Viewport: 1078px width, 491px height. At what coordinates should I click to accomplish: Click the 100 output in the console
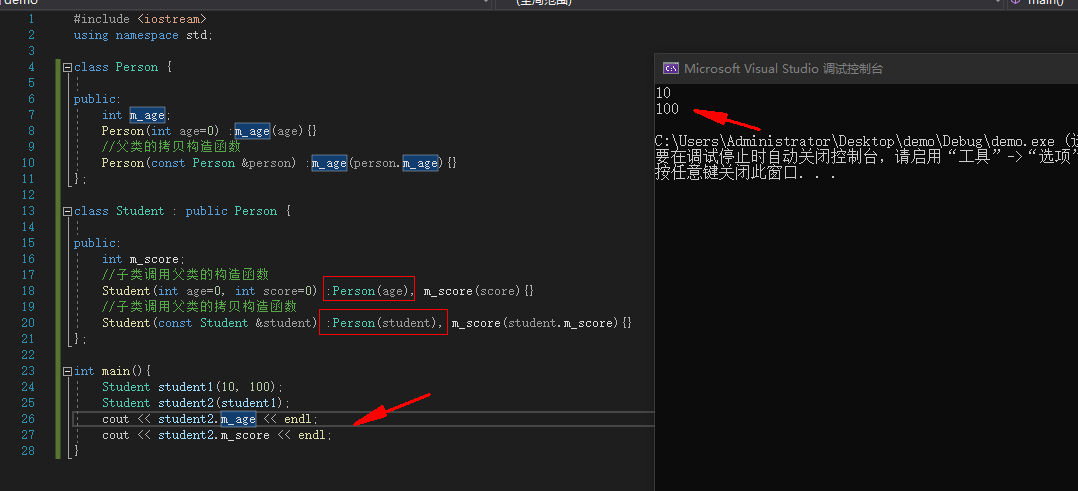tap(667, 108)
